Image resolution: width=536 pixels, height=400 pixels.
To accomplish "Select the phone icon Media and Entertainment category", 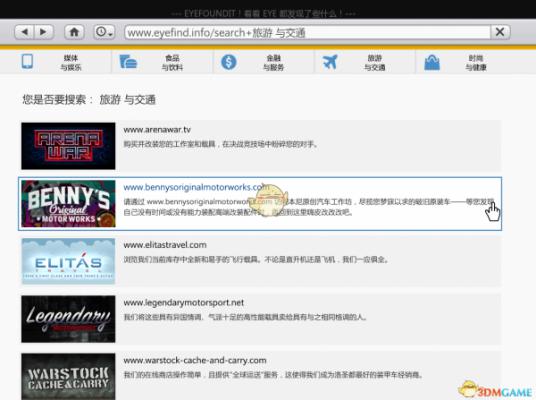I will click(27, 62).
